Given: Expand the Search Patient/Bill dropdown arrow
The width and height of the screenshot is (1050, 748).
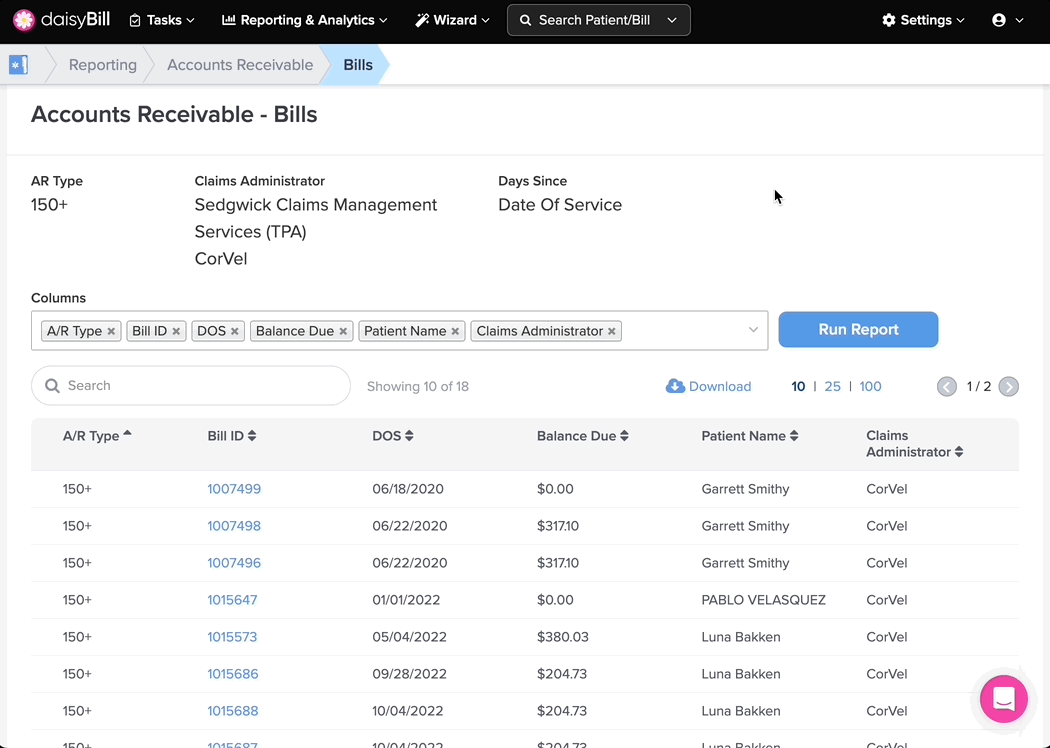Looking at the screenshot, I should 672,20.
